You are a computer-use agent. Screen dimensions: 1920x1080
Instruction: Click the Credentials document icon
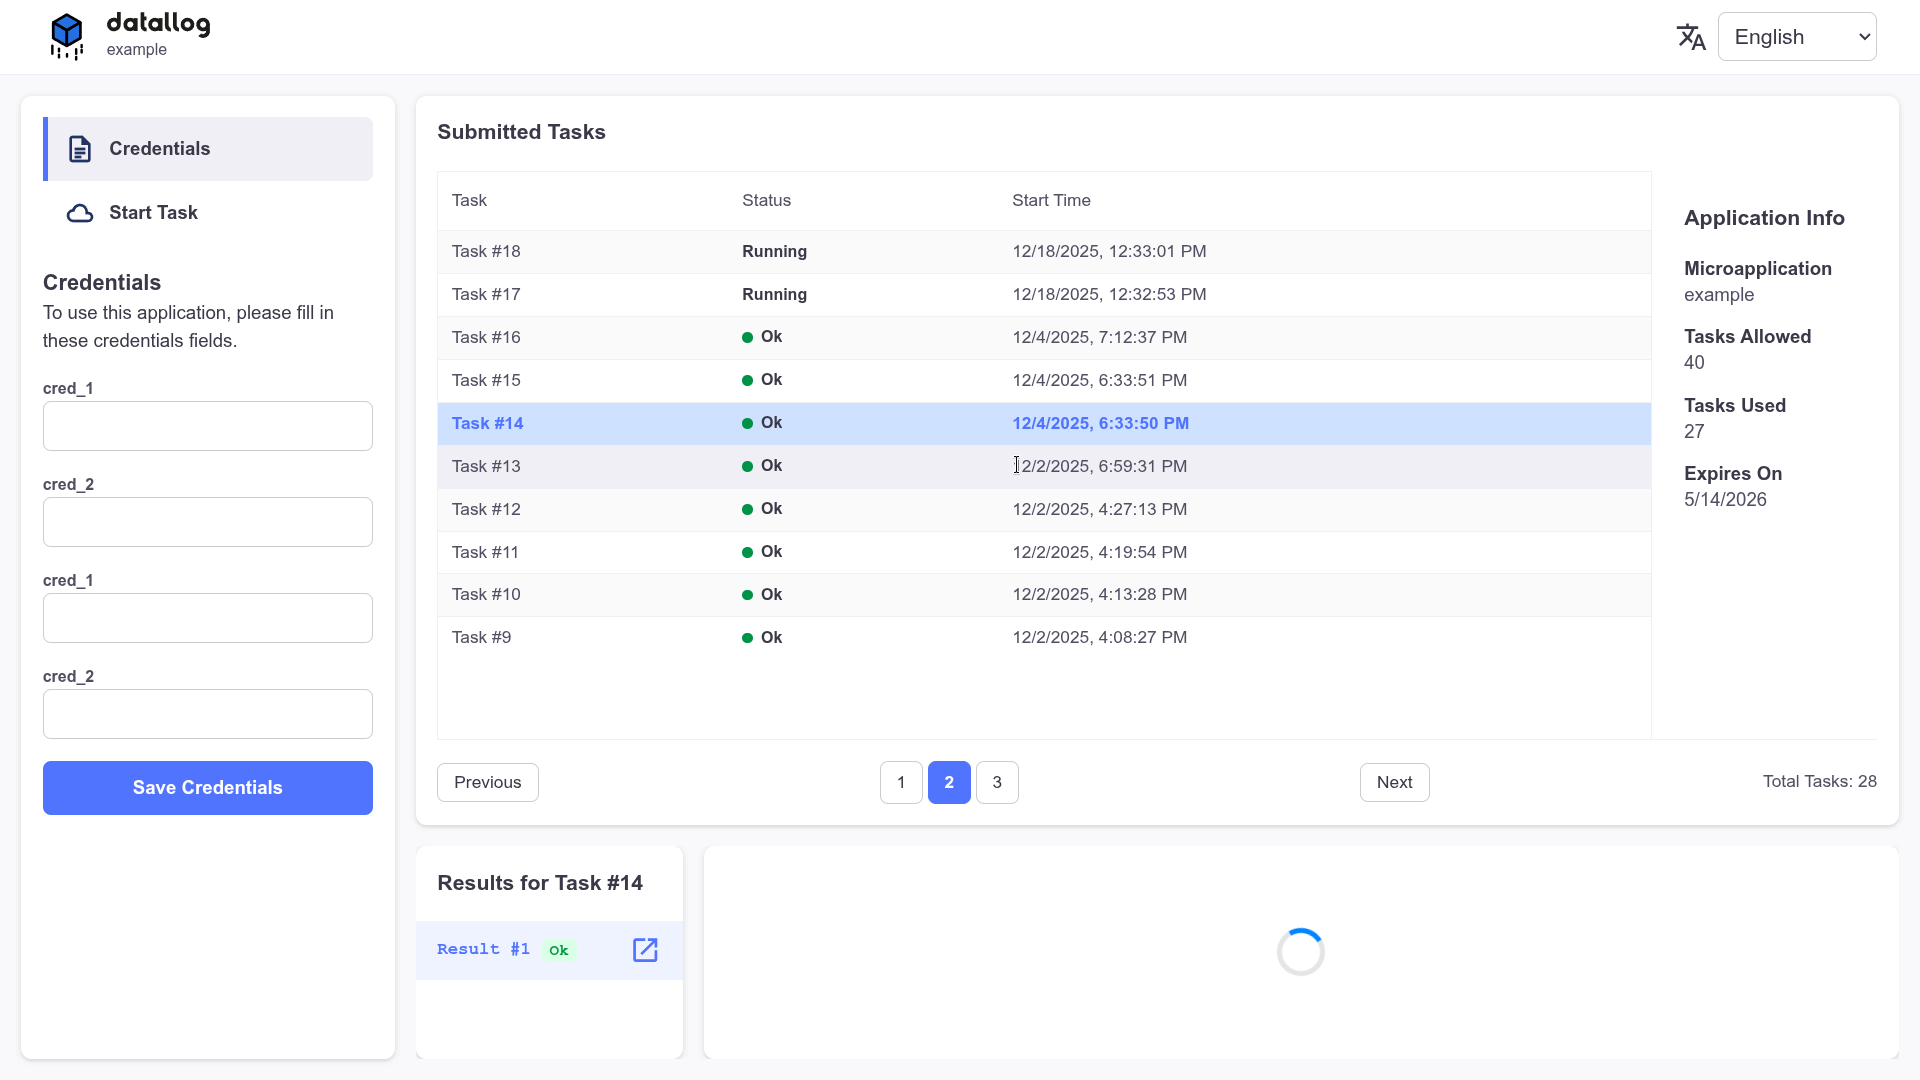(80, 149)
